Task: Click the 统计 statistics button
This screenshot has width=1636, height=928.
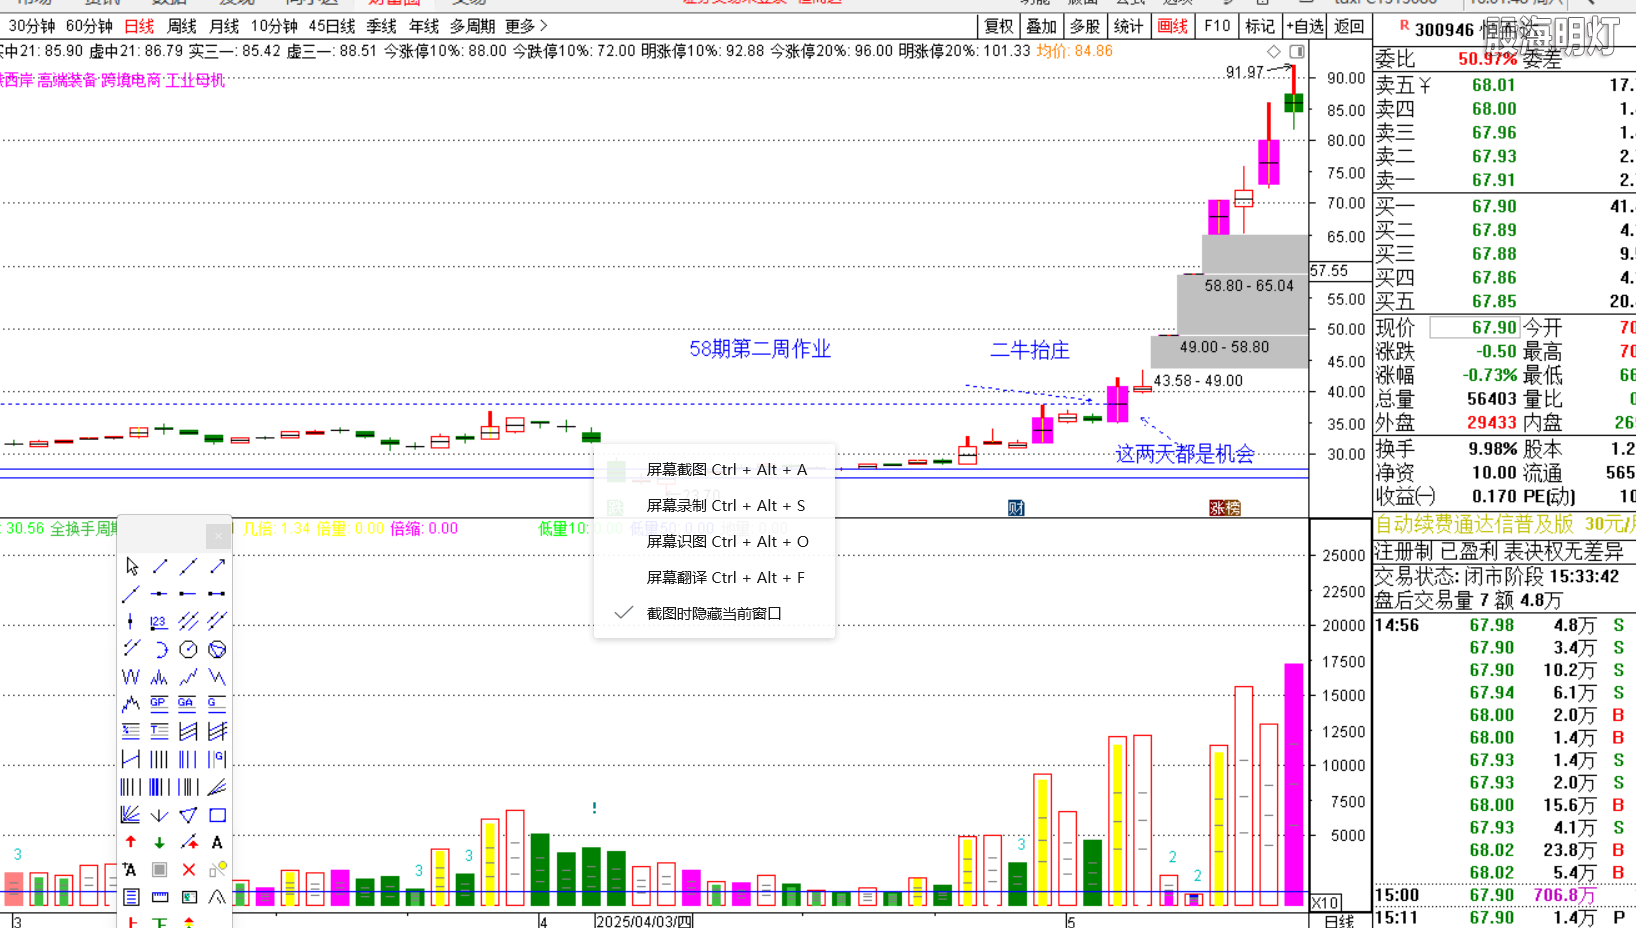Action: point(1128,26)
